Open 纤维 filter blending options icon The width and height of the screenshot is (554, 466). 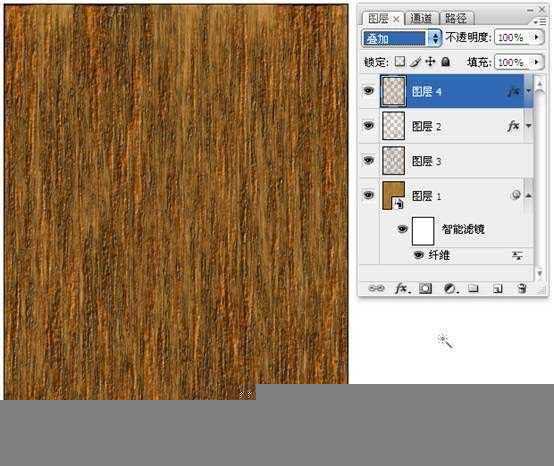(517, 255)
